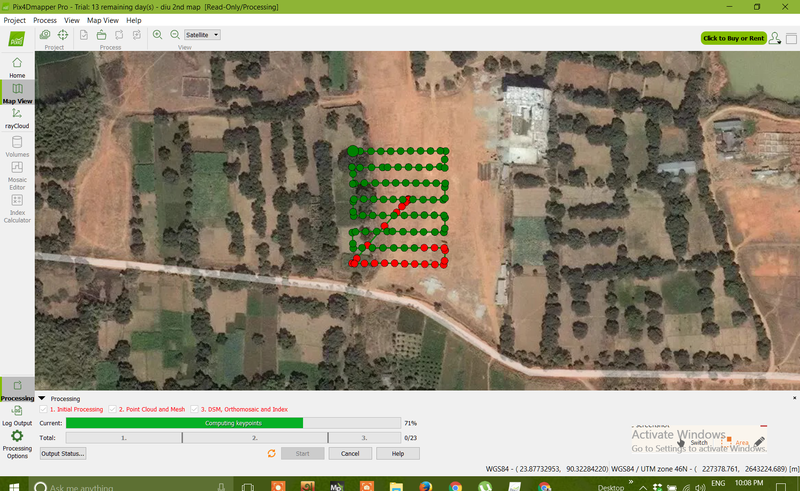Open the Map View menu
Viewport: 800px width, 491px height.
[101, 20]
